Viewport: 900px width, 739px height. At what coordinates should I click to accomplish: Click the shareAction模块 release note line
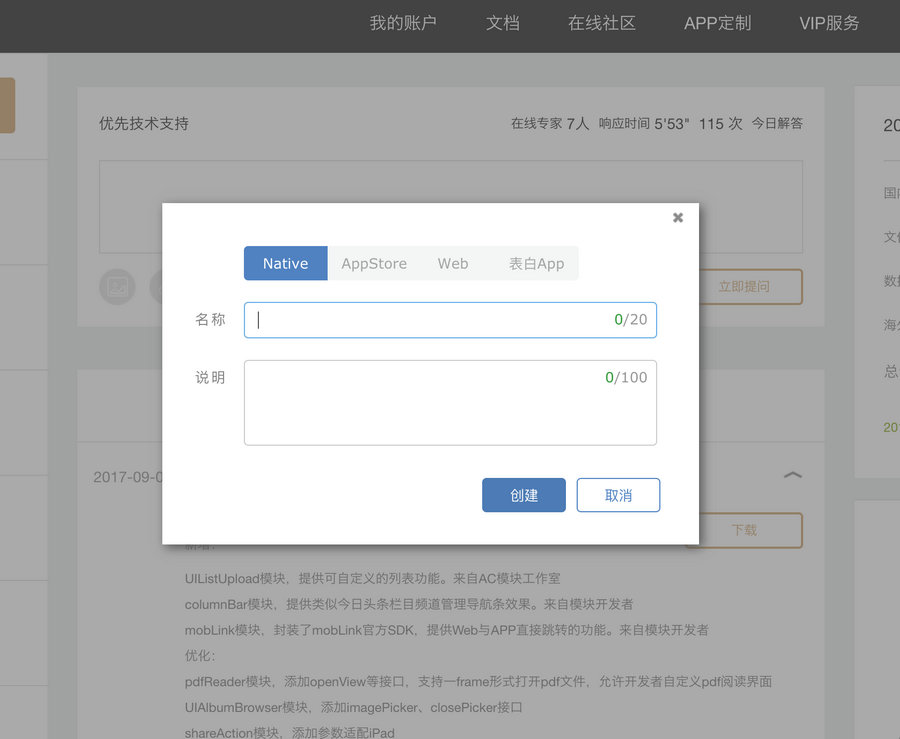(289, 733)
